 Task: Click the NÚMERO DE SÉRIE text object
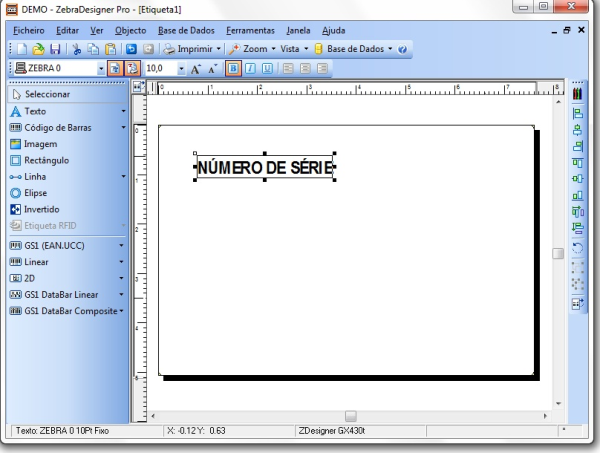pos(262,168)
